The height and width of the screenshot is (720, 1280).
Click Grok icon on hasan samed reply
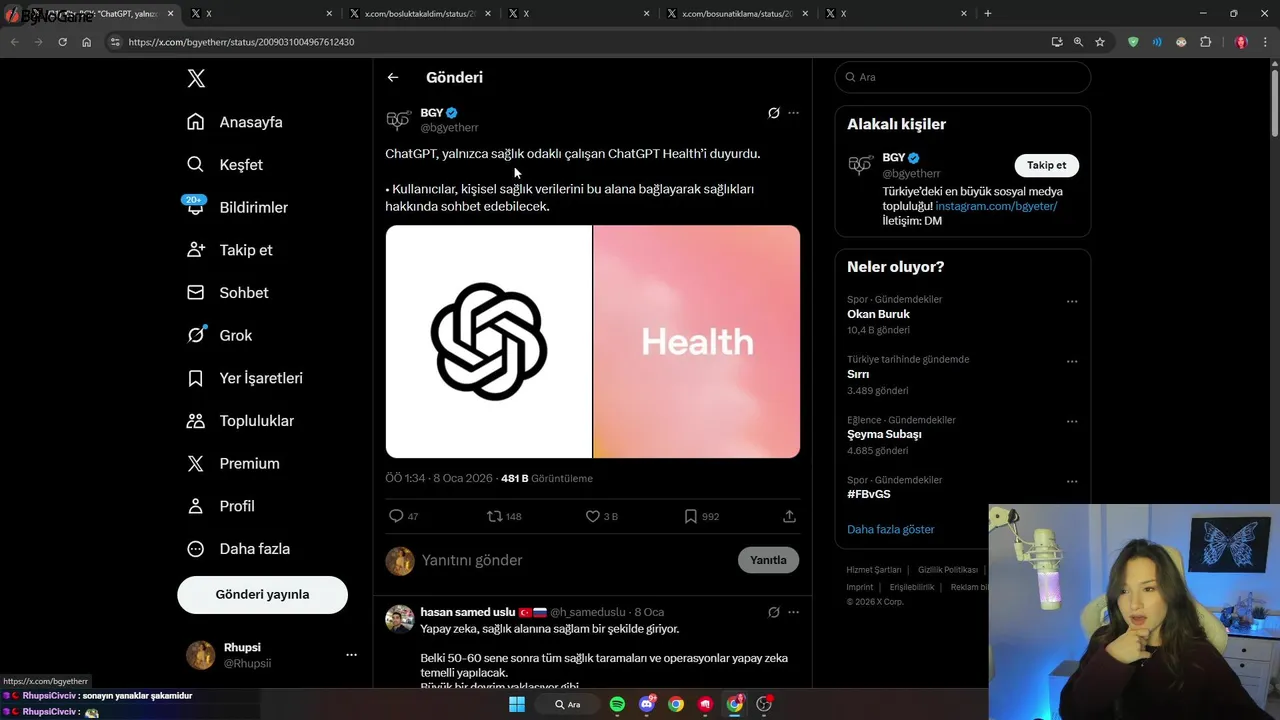pos(773,612)
